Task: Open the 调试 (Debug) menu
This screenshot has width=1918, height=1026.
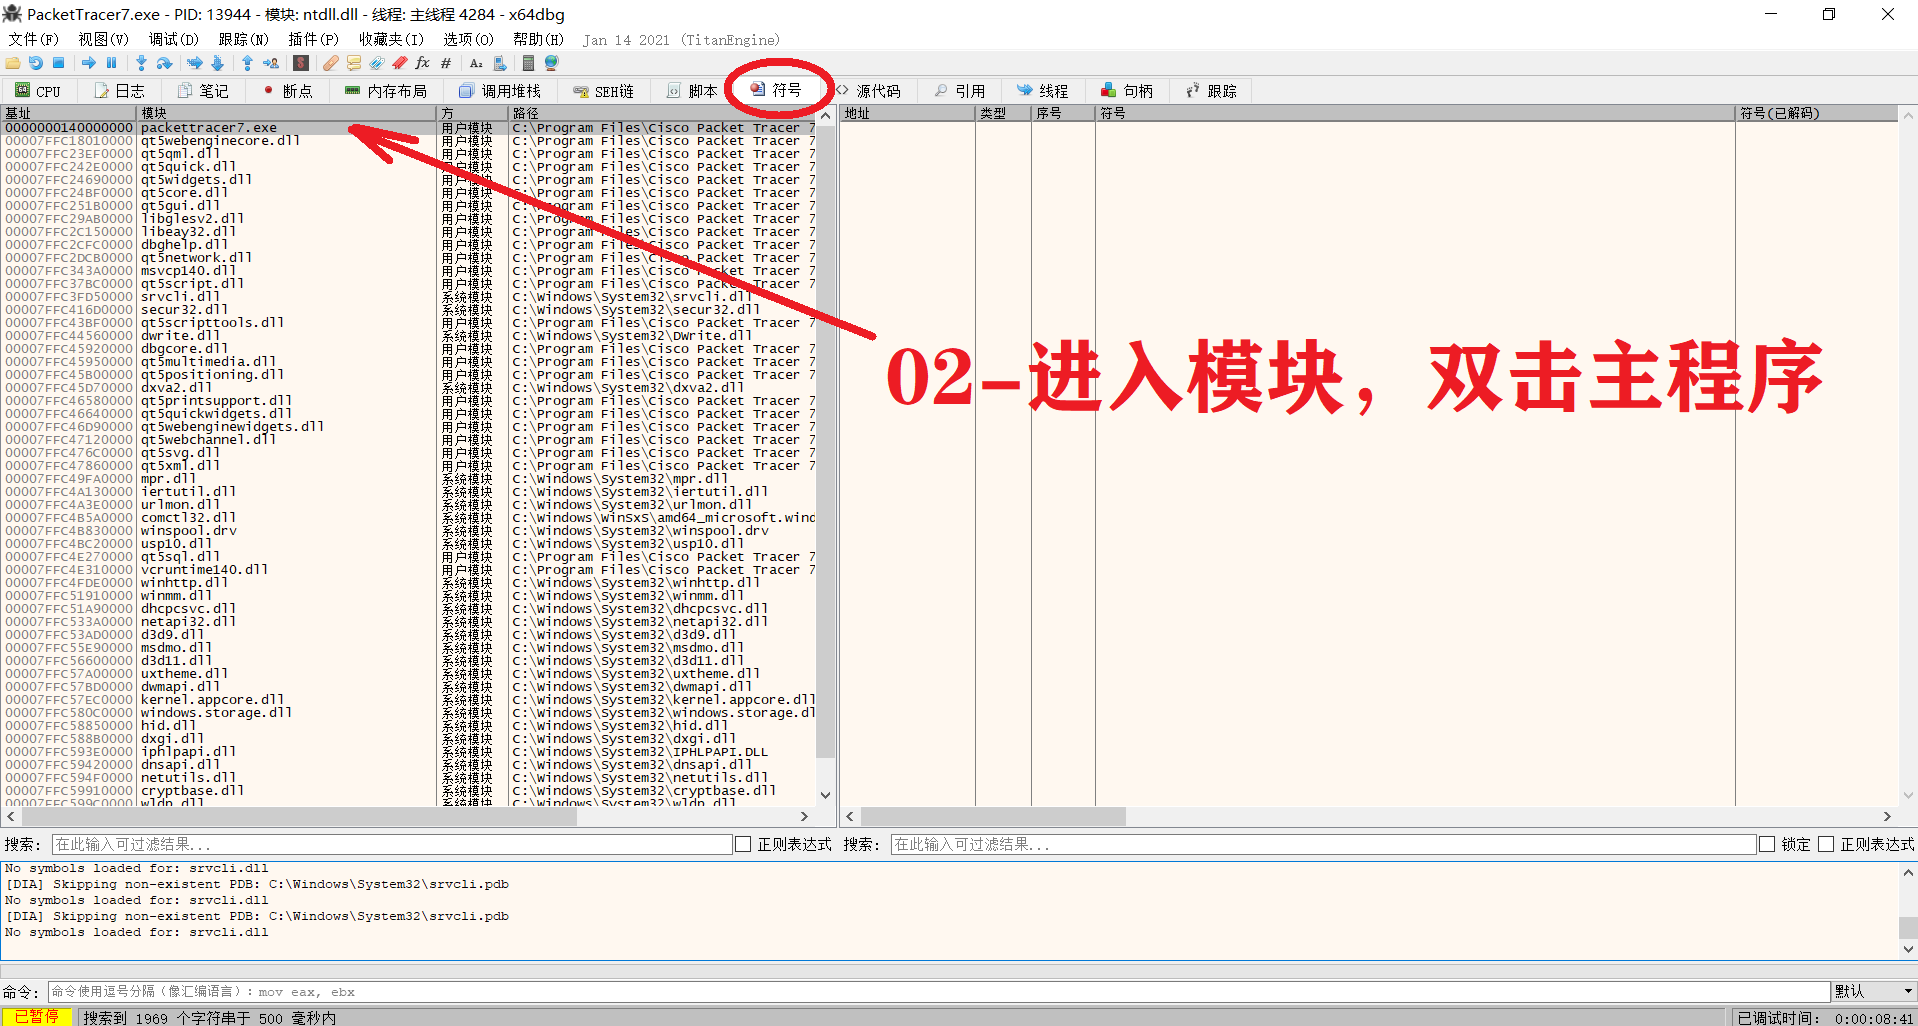Action: tap(173, 39)
